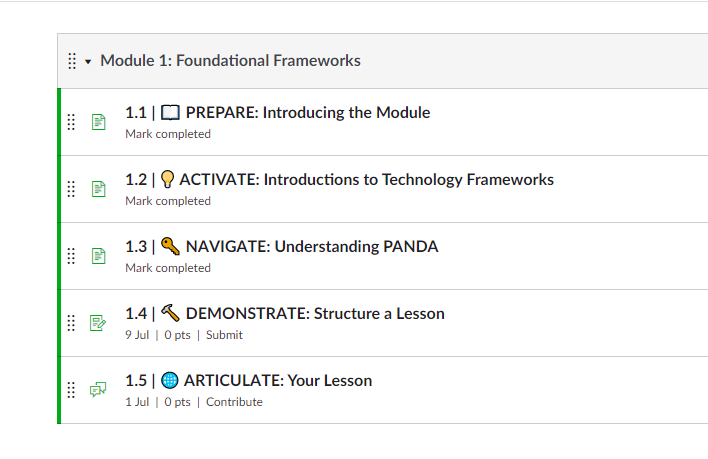
Task: Click Mark completed under item 1.1
Action: click(168, 134)
